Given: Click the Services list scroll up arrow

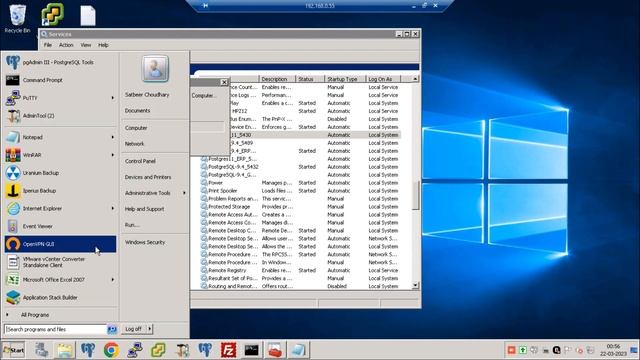Looking at the screenshot, I should coord(415,79).
